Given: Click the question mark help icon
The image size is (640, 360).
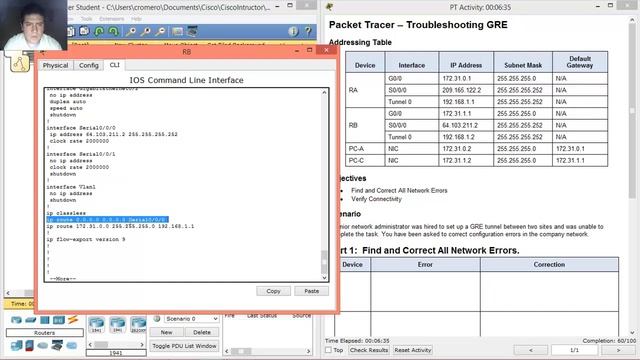Looking at the screenshot, I should point(308,31).
